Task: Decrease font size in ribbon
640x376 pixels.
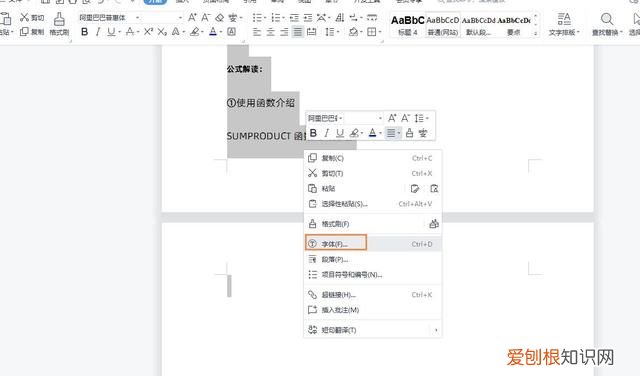Action: click(x=206, y=18)
